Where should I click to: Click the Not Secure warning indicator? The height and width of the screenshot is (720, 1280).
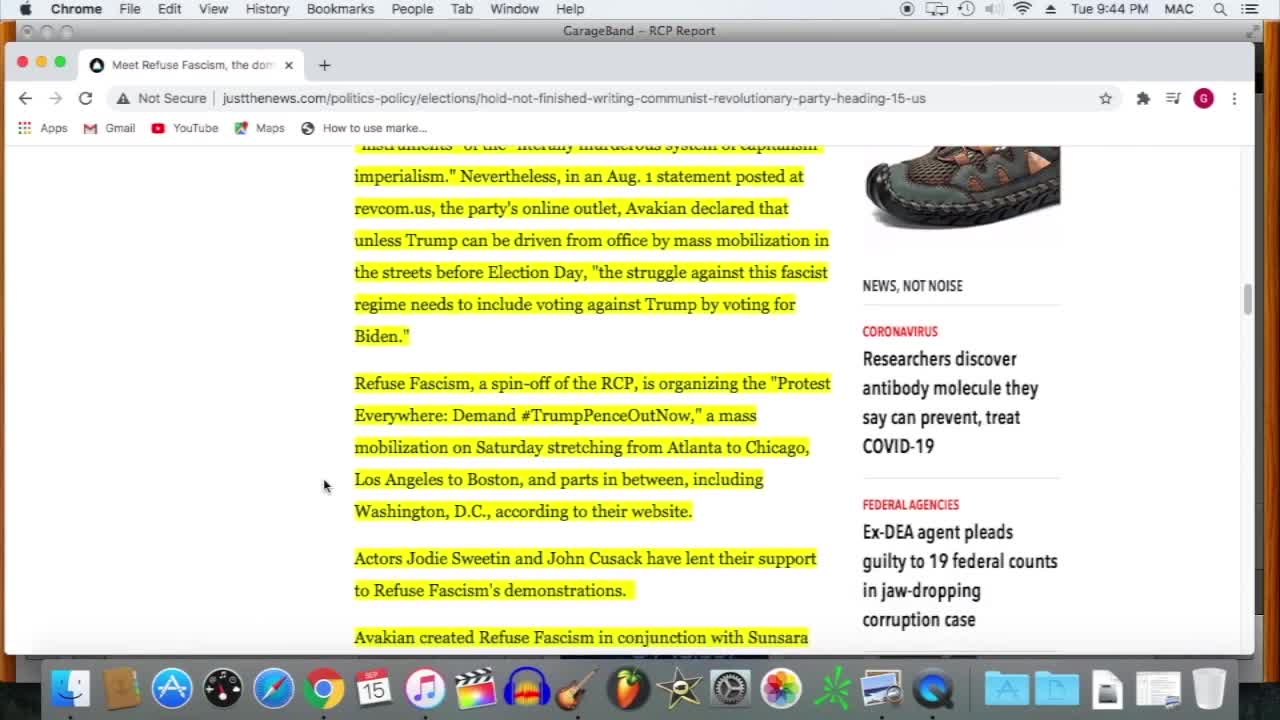pyautogui.click(x=161, y=98)
